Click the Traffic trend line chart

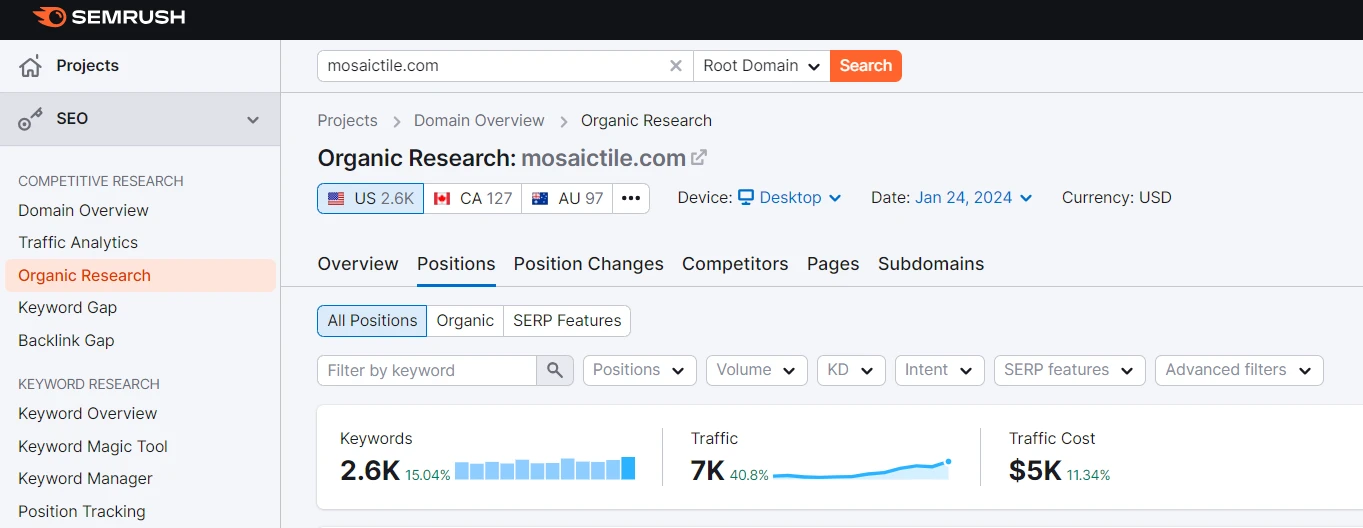click(862, 469)
